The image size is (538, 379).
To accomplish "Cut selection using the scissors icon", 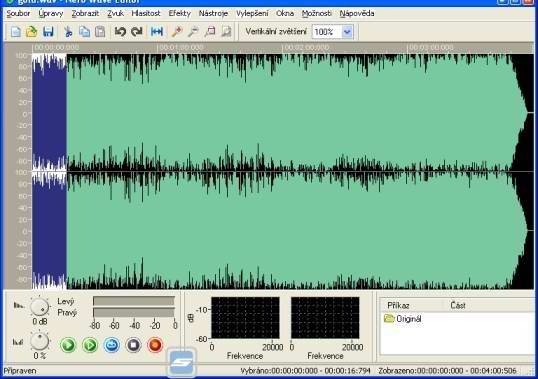I will click(x=68, y=32).
